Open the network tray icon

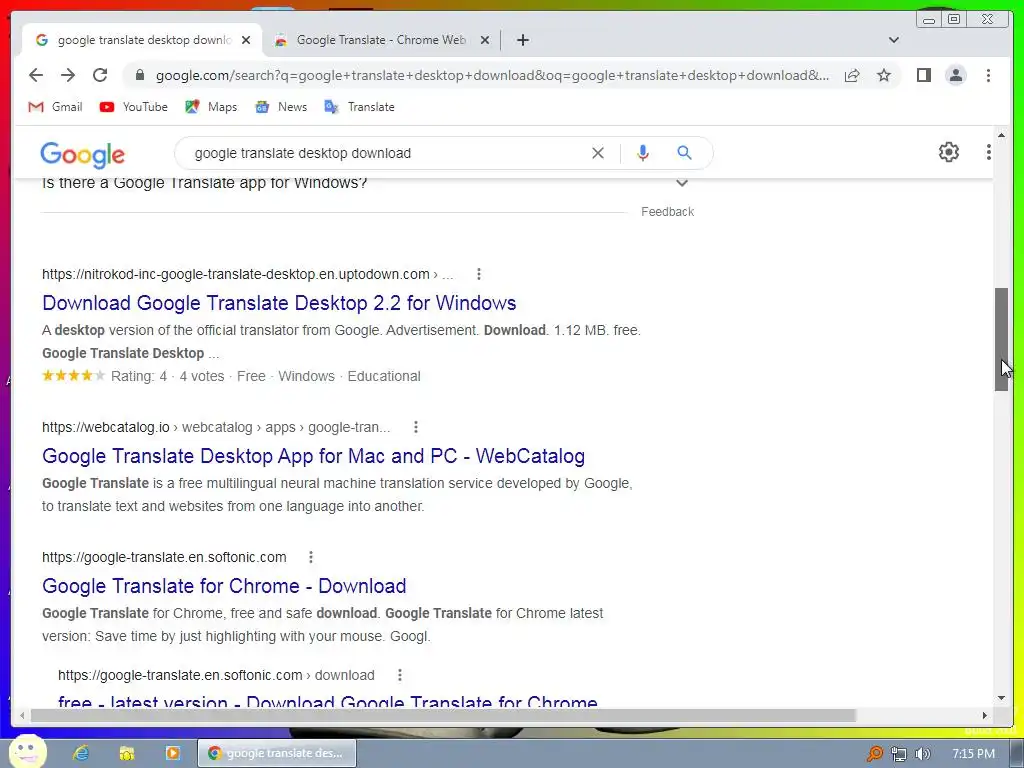tap(899, 754)
